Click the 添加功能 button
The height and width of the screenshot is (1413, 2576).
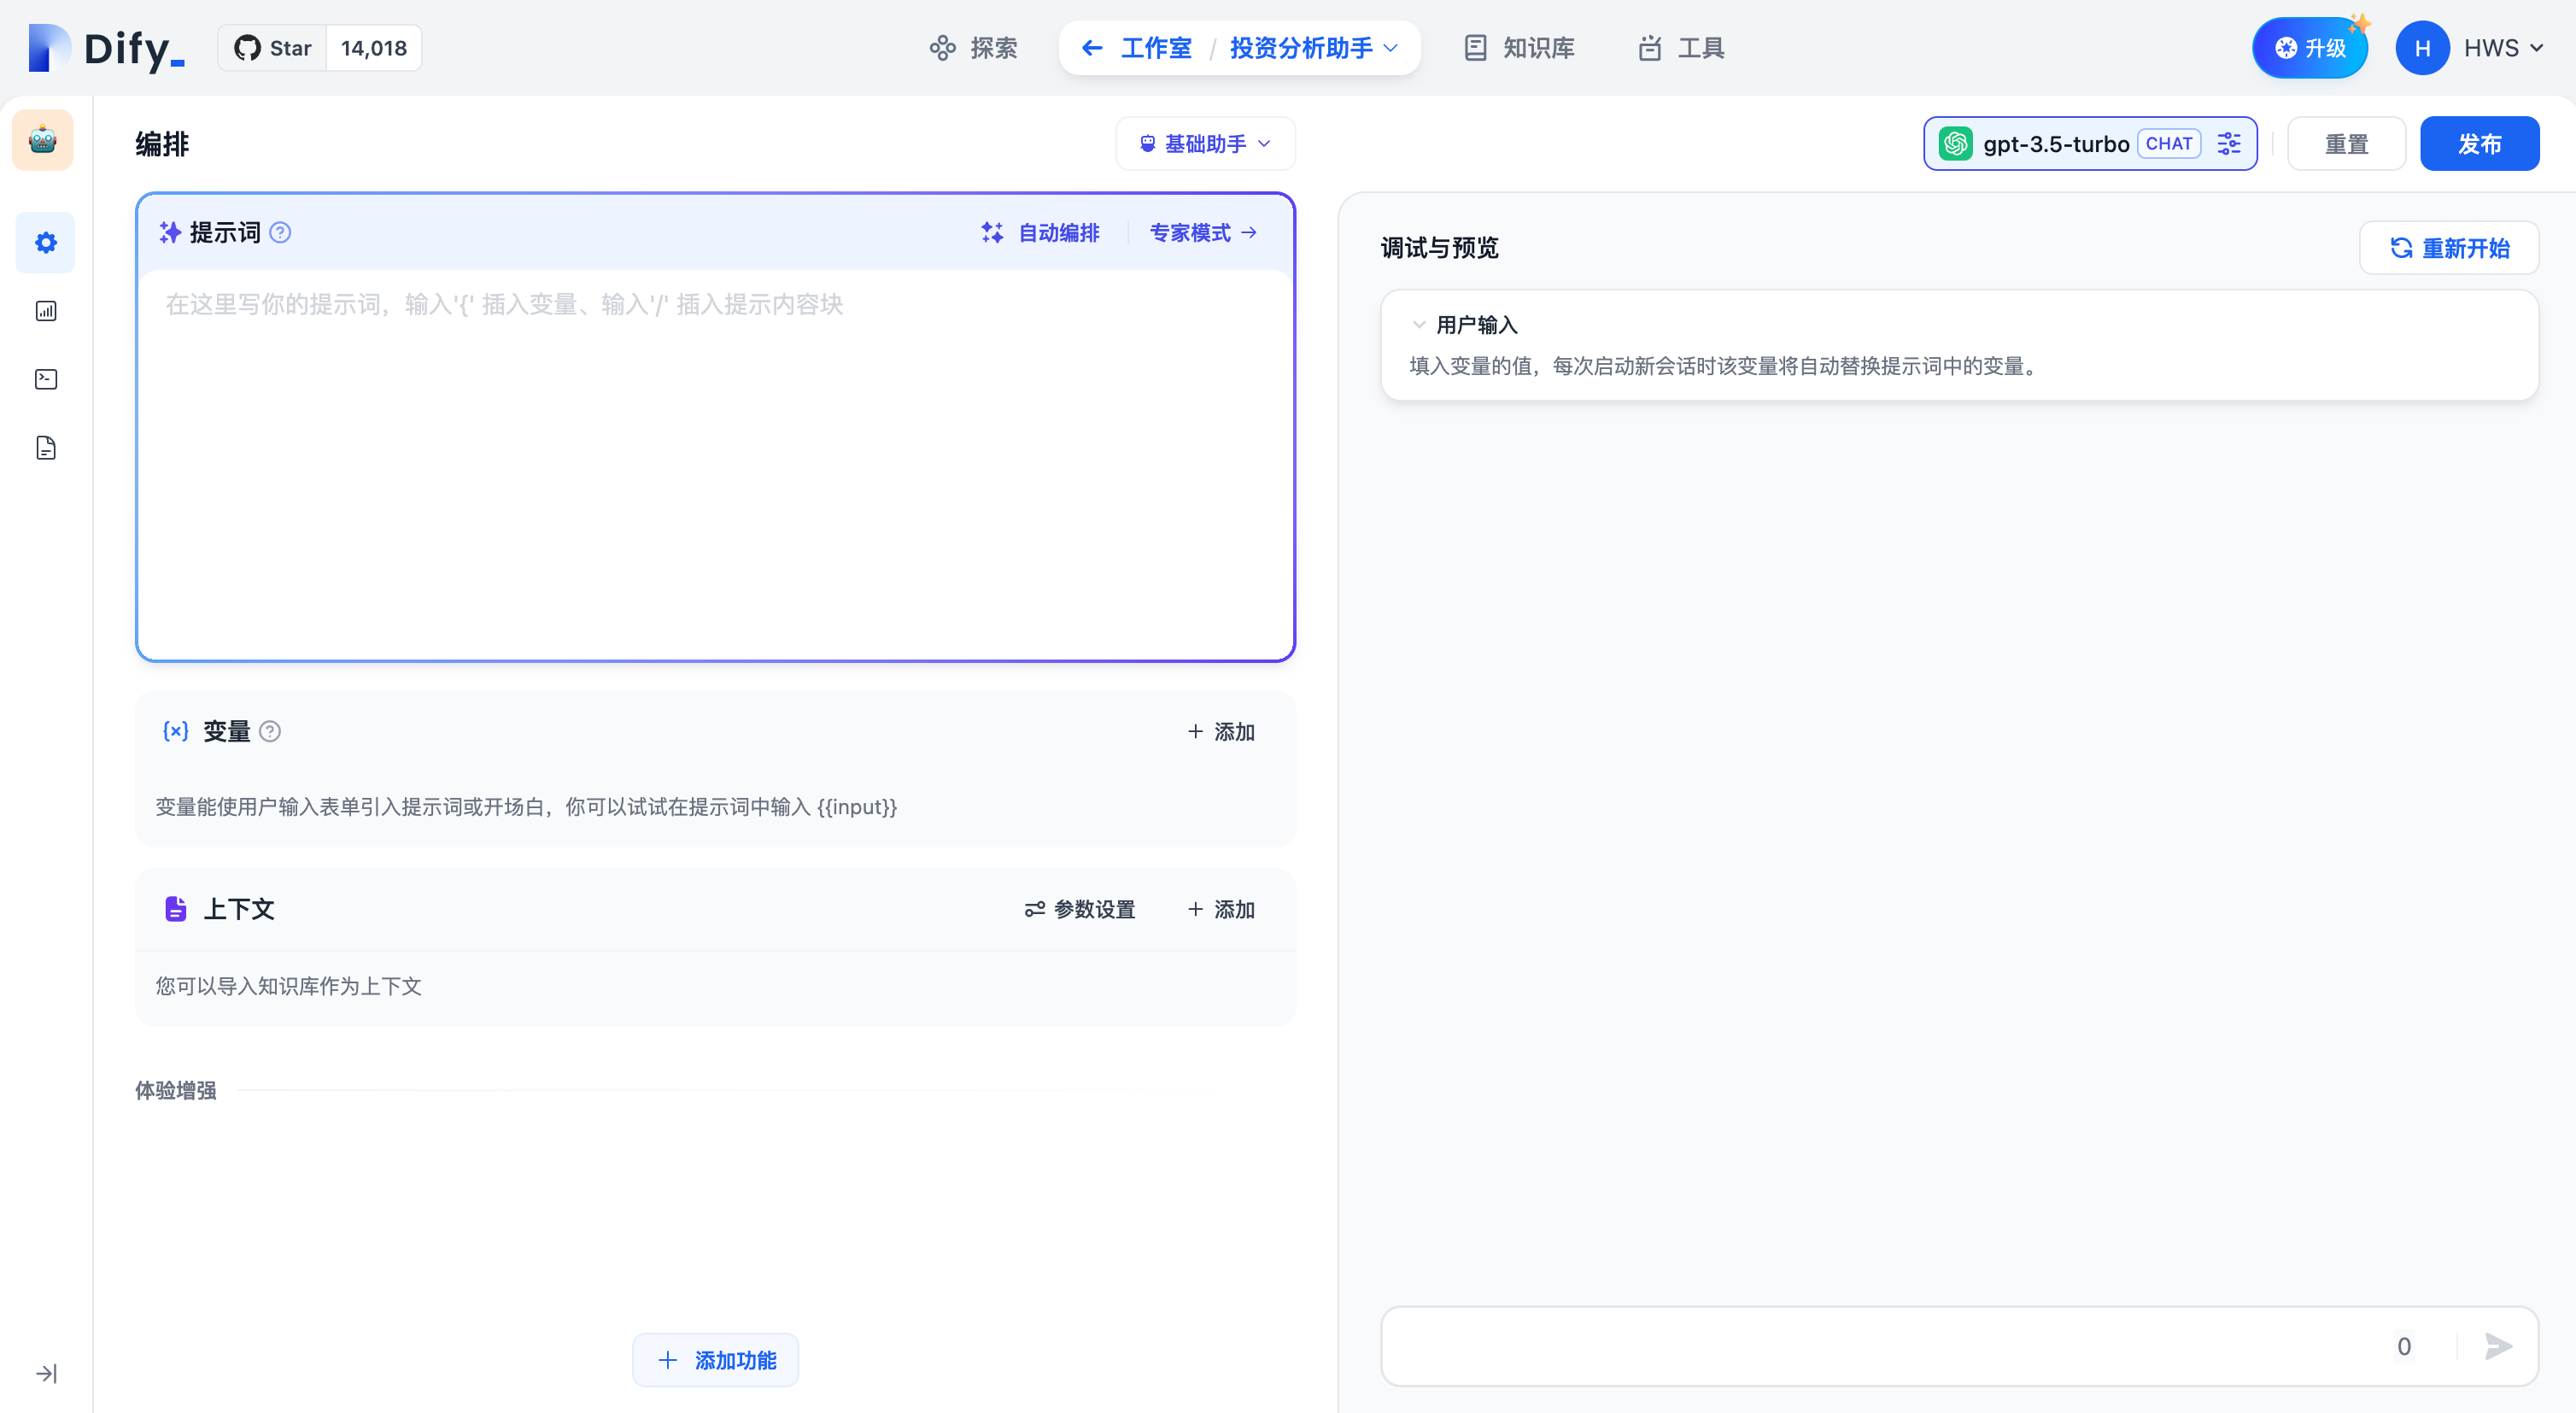(716, 1360)
